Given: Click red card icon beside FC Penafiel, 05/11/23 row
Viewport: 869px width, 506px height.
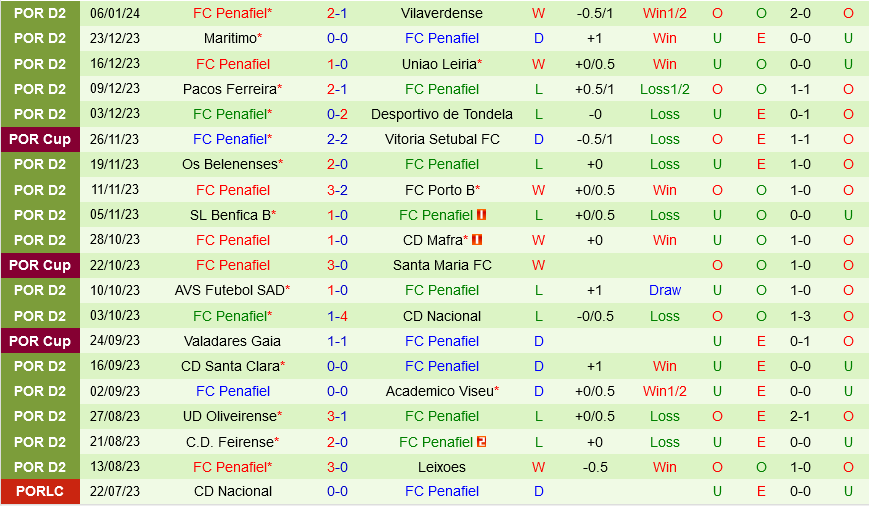Looking at the screenshot, I should tap(481, 215).
